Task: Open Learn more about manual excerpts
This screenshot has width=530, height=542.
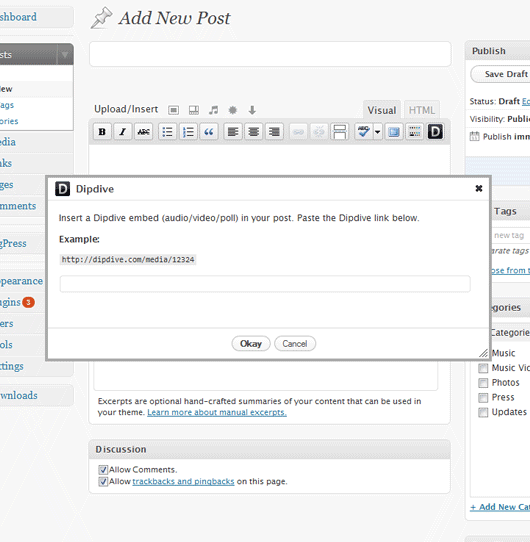Action: (217, 412)
